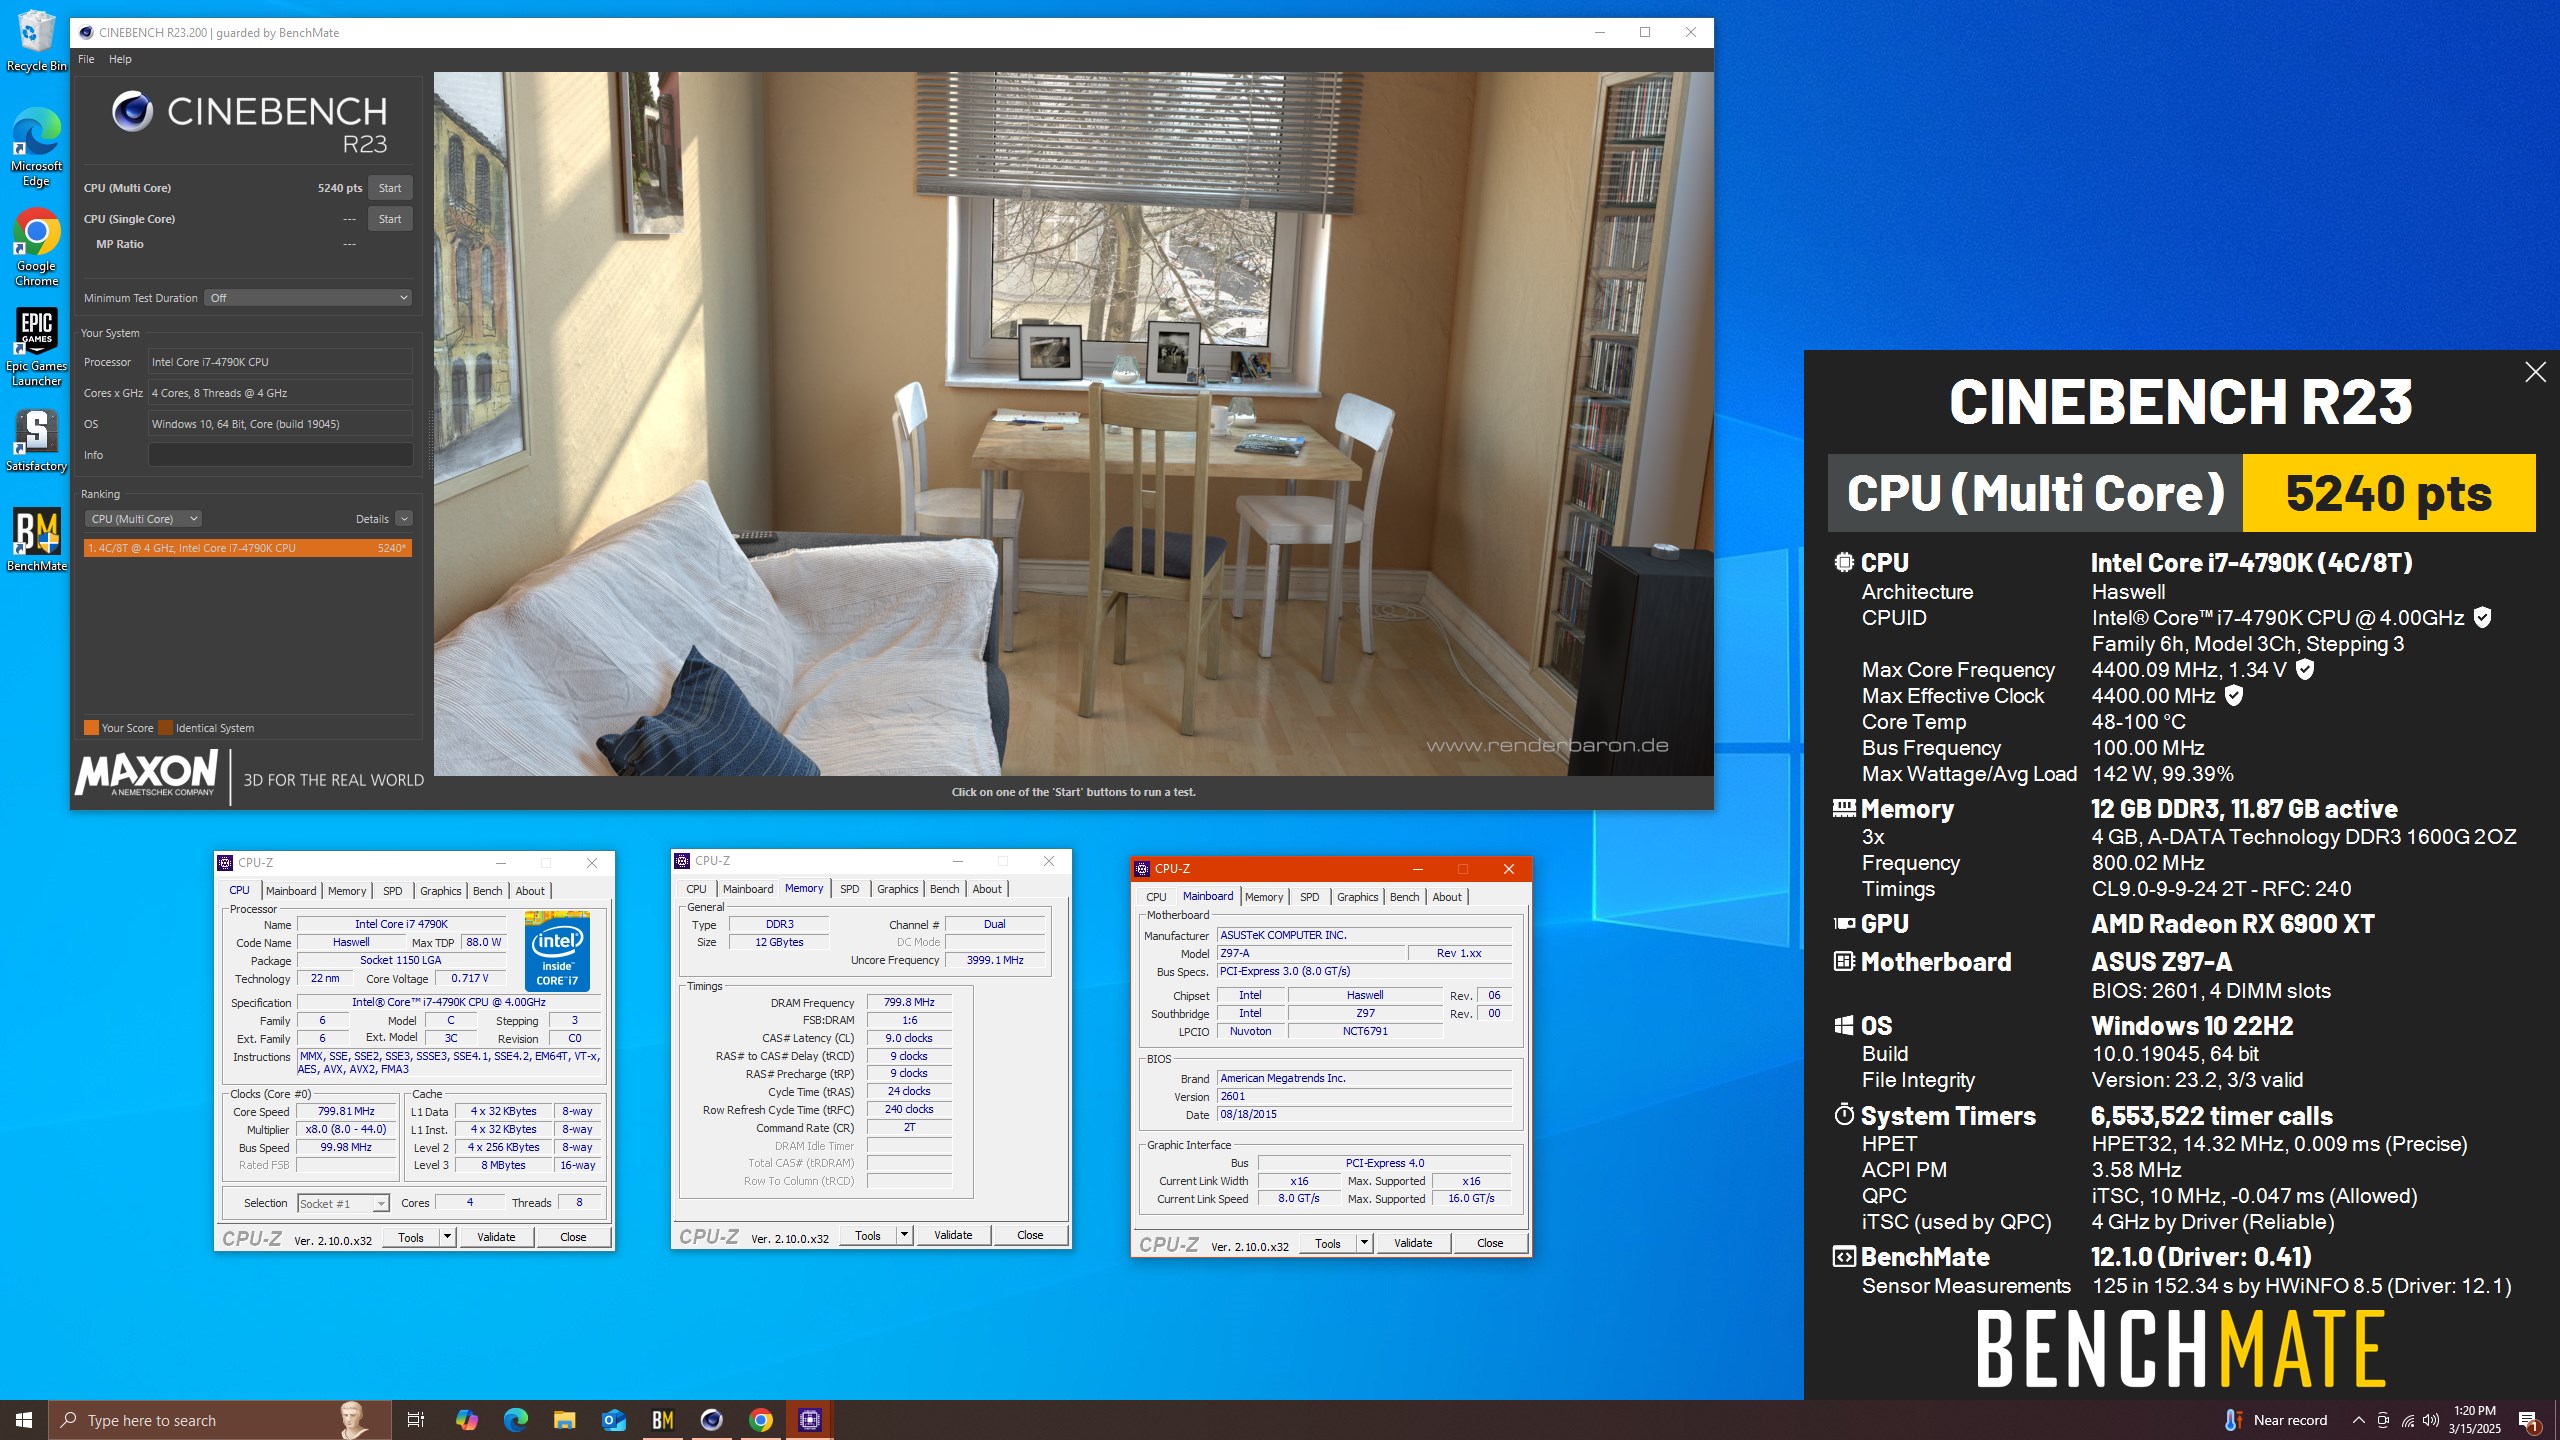
Task: Close the BenchMate result panel with the X
Action: coord(2535,372)
